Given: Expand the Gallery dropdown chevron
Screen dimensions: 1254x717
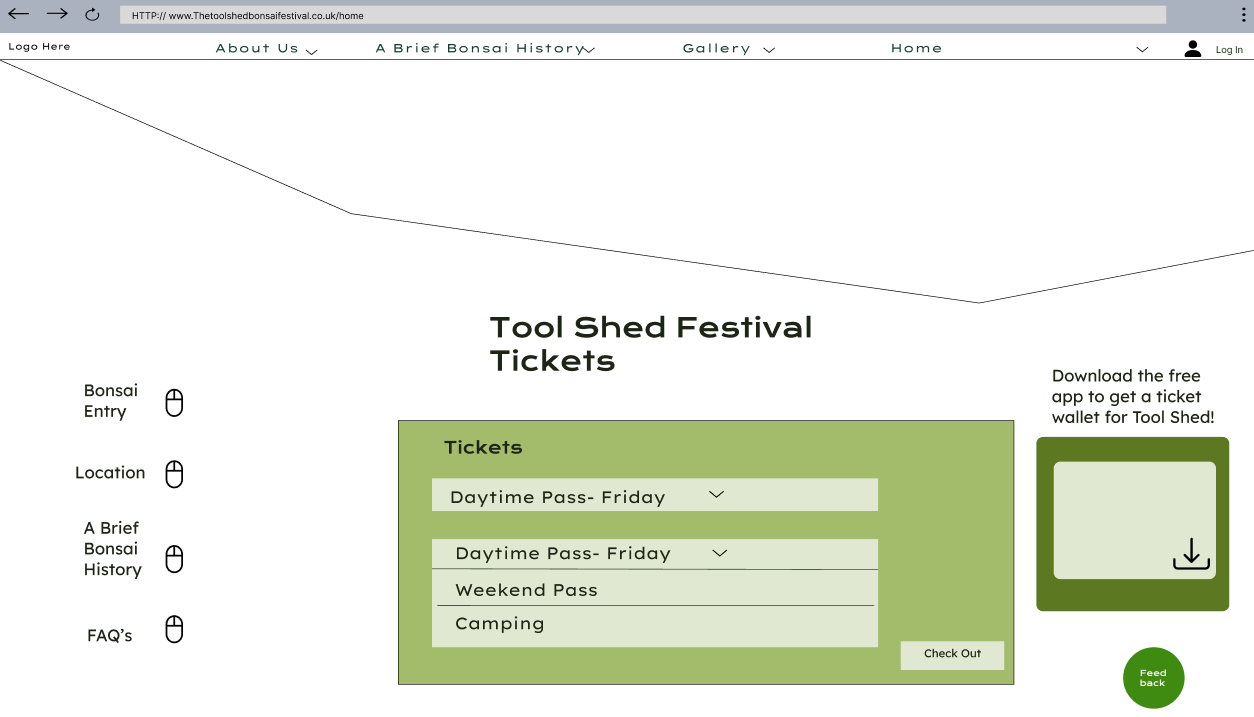Looking at the screenshot, I should (768, 50).
